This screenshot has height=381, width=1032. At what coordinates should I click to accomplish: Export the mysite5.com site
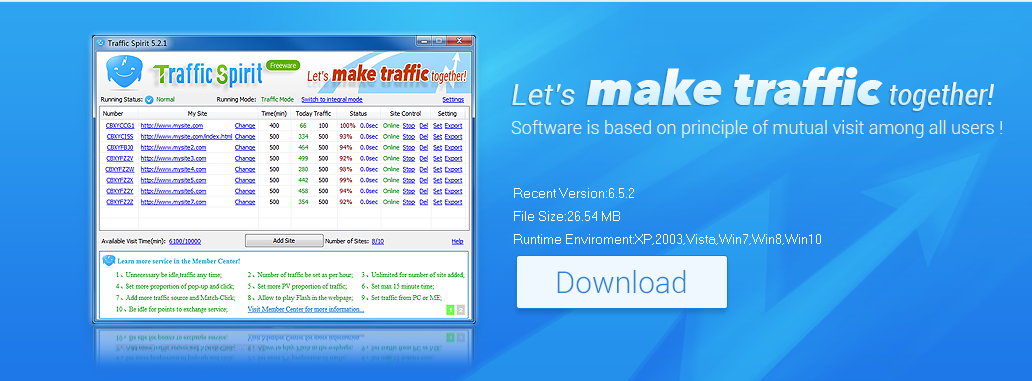[453, 180]
